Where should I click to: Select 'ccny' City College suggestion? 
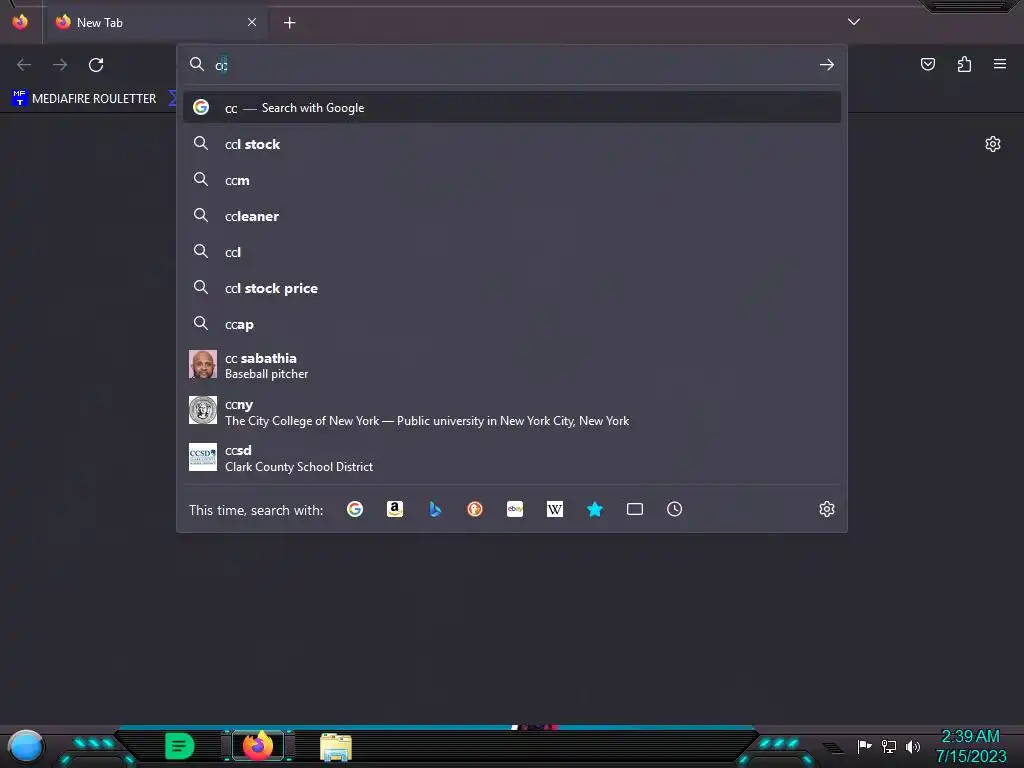point(512,411)
